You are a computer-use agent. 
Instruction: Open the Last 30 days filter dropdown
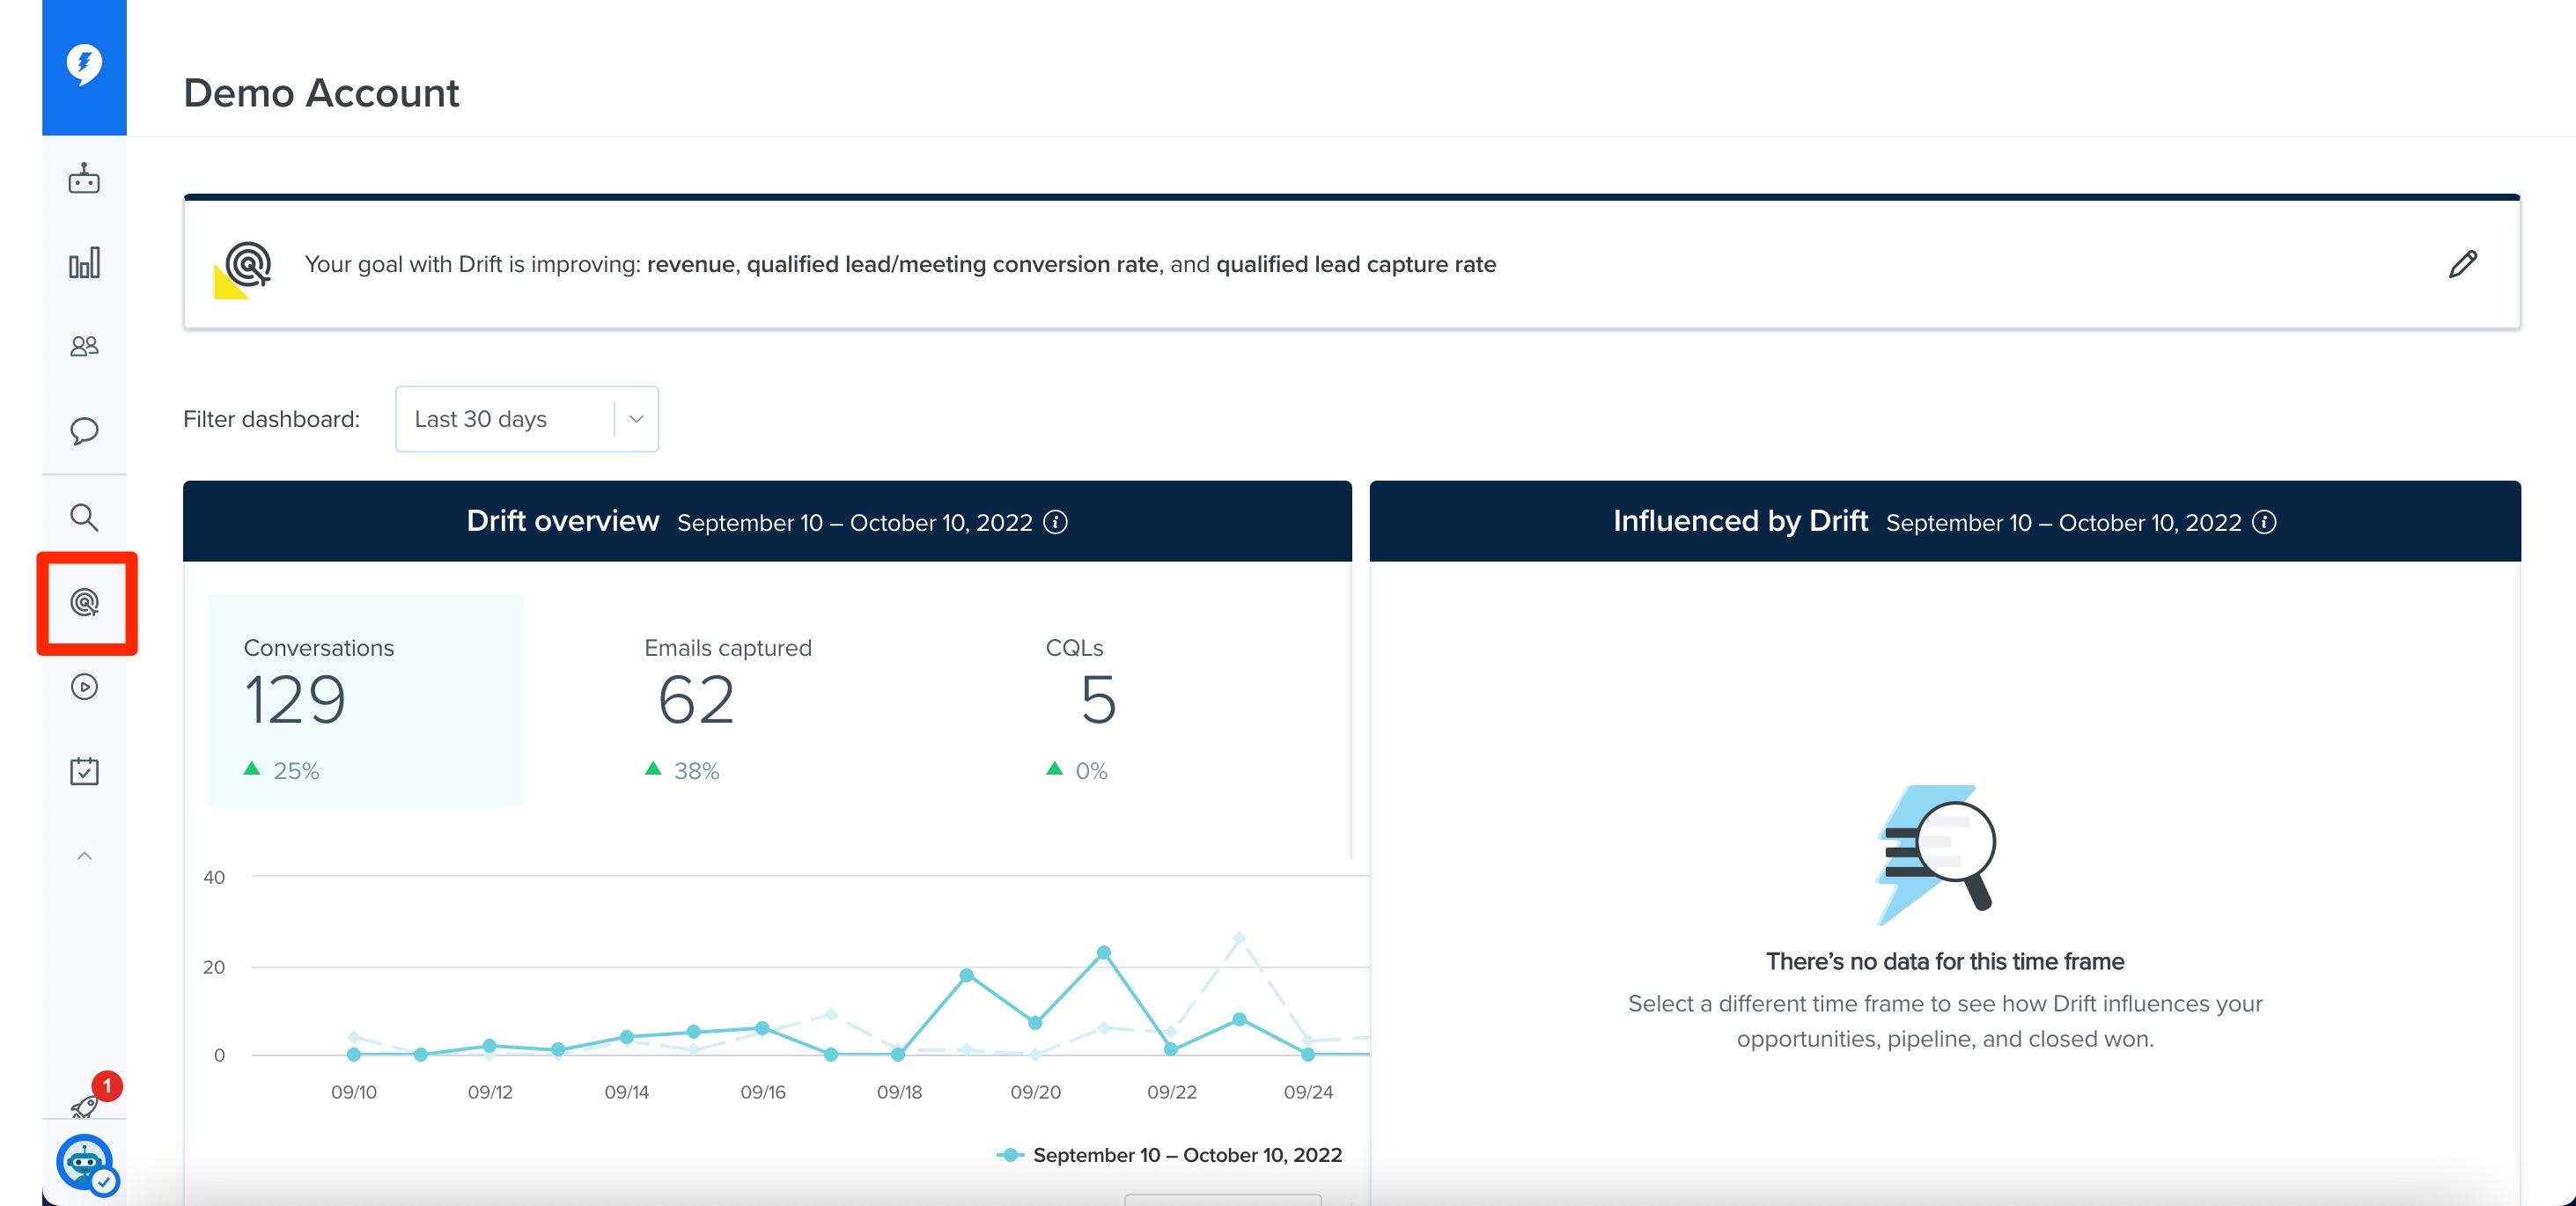click(x=527, y=419)
